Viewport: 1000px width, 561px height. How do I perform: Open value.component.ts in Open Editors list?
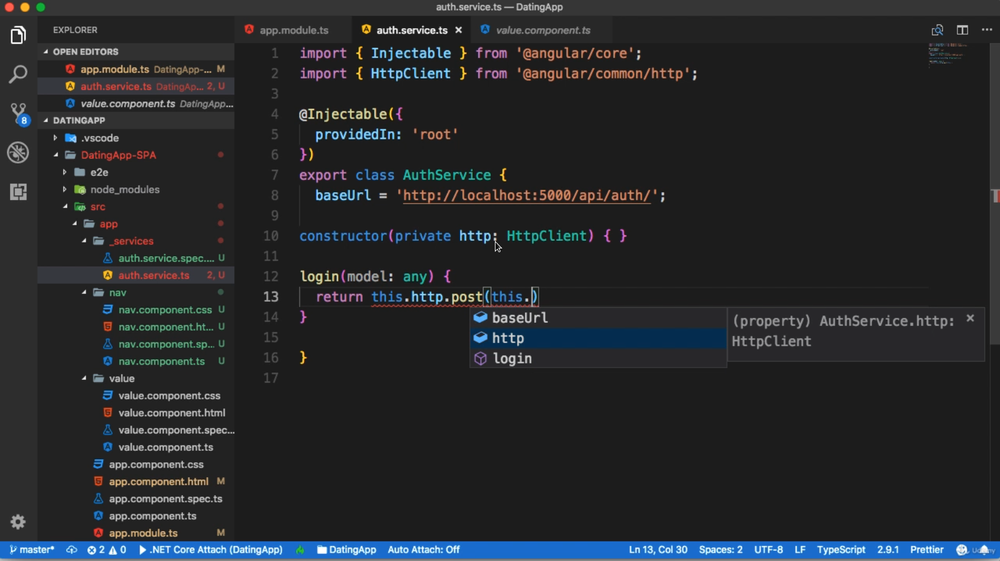click(136, 103)
